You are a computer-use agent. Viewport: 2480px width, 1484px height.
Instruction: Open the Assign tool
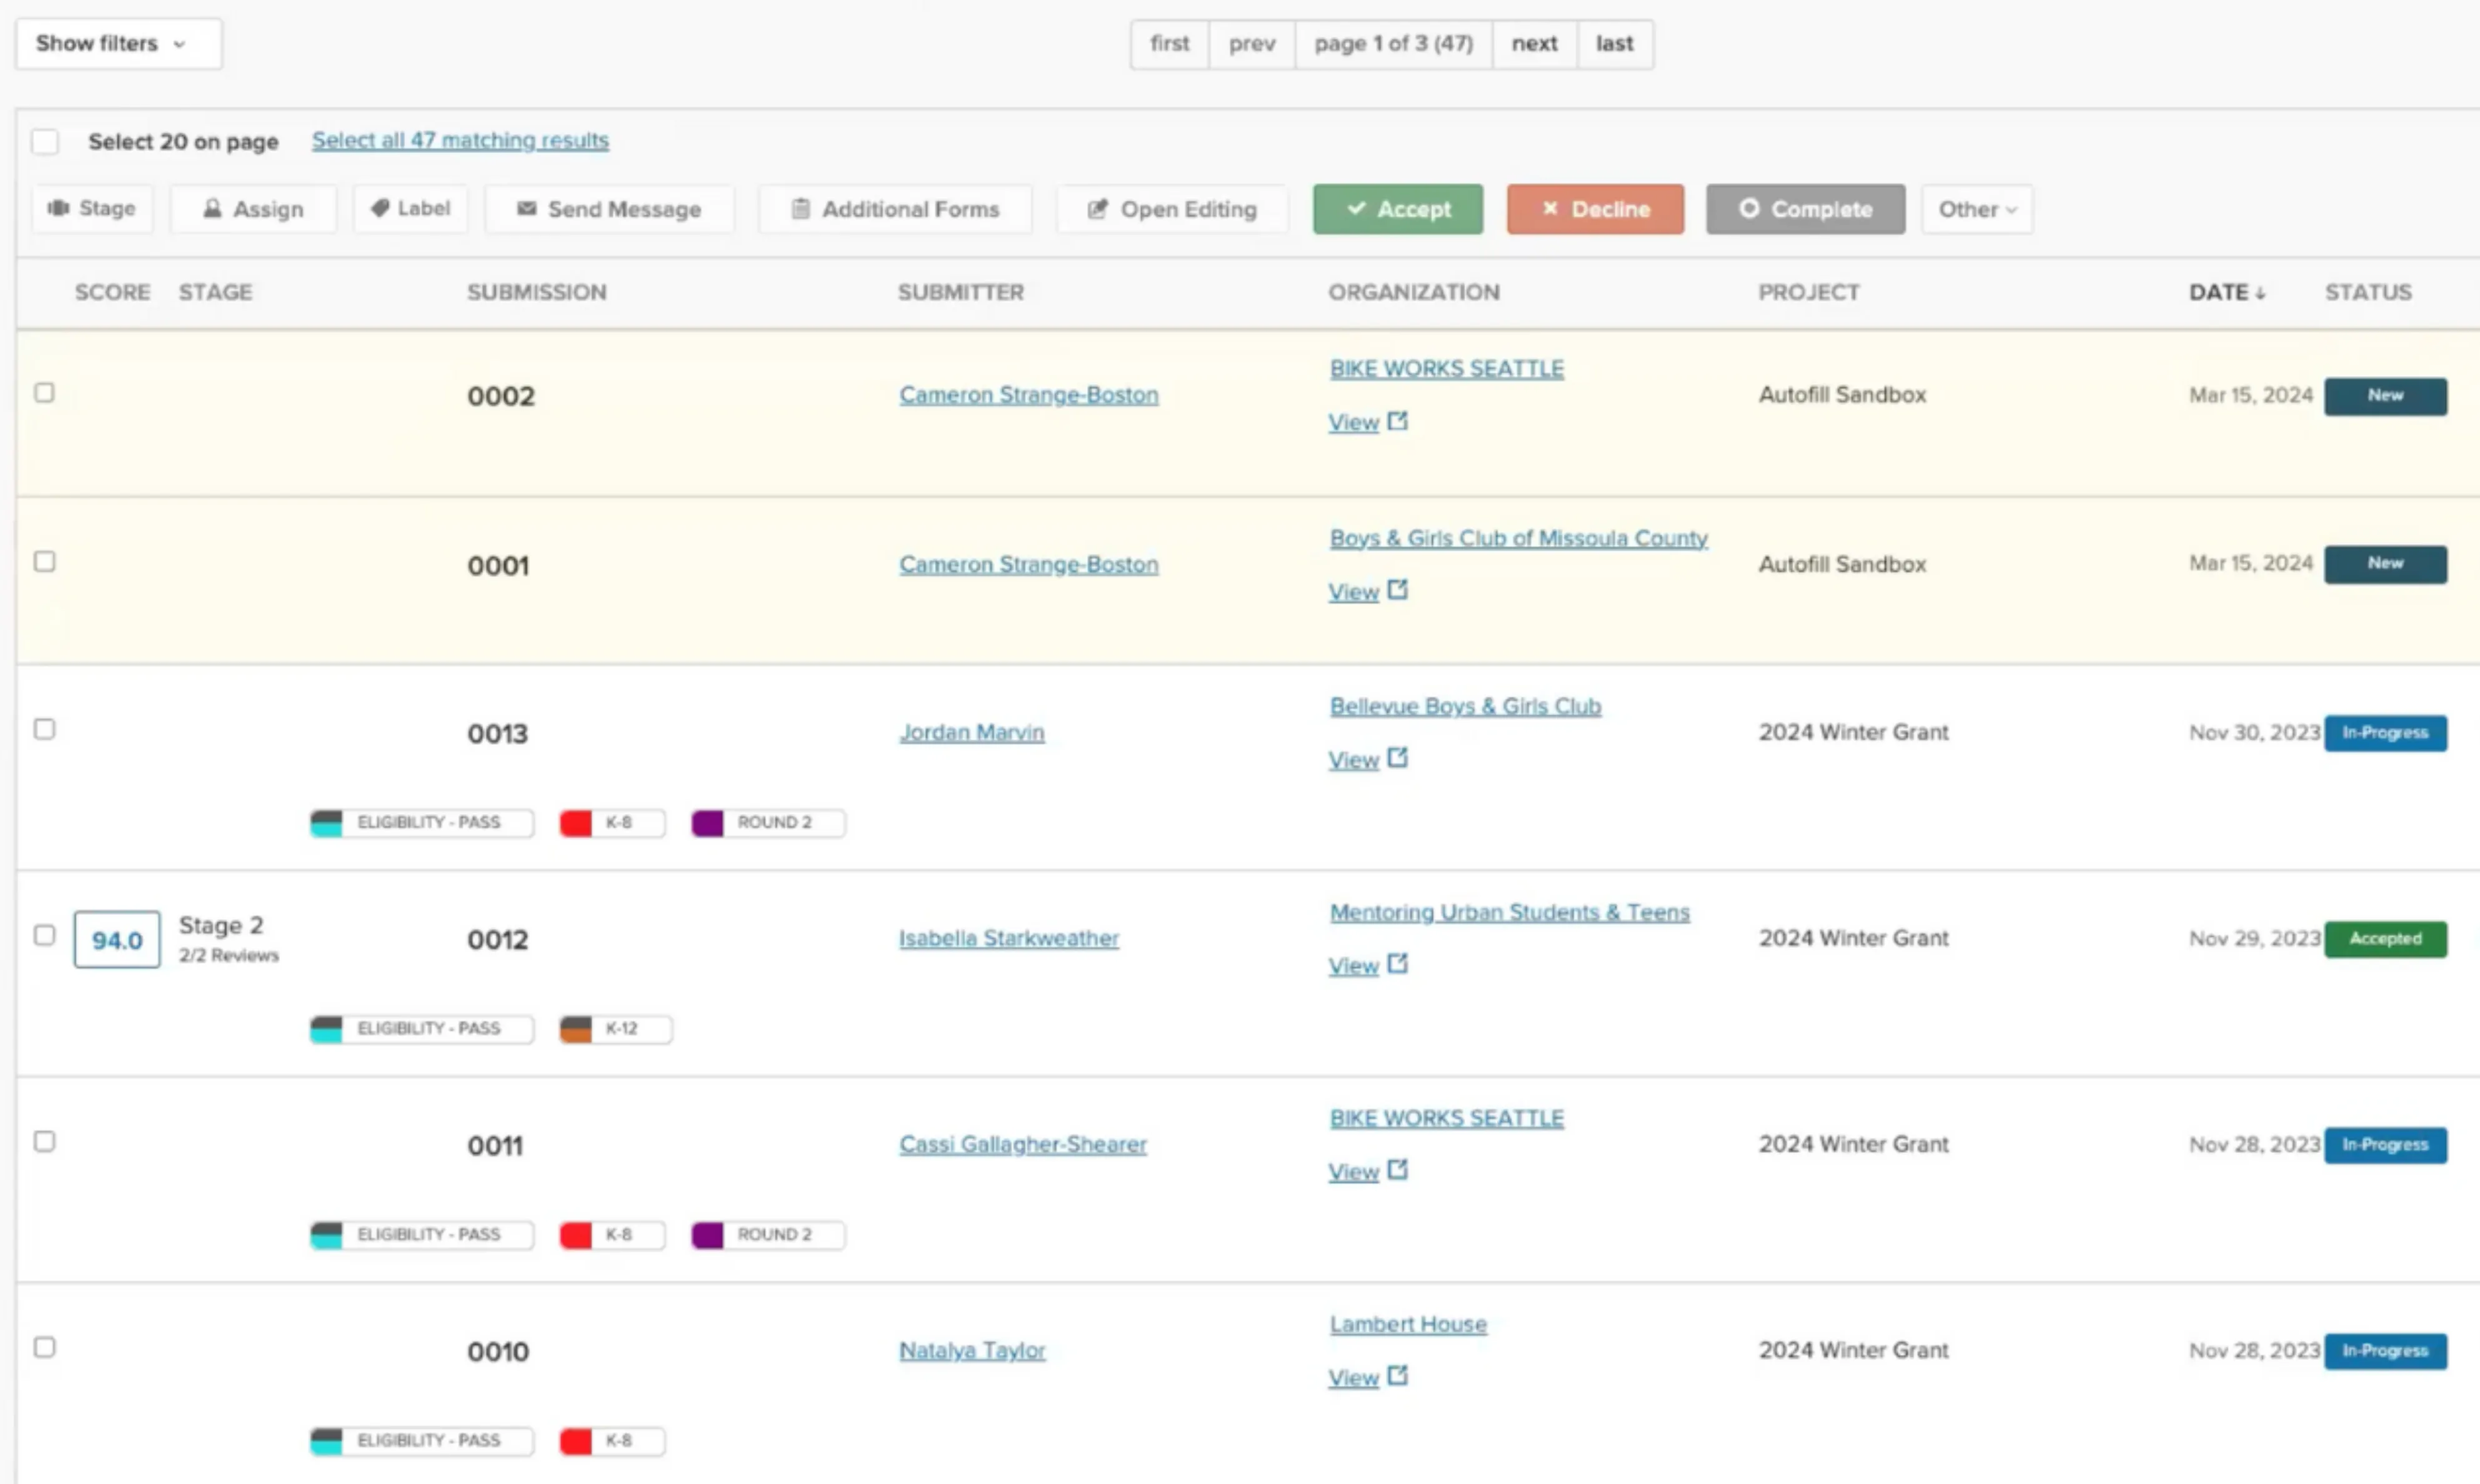pos(213,208)
